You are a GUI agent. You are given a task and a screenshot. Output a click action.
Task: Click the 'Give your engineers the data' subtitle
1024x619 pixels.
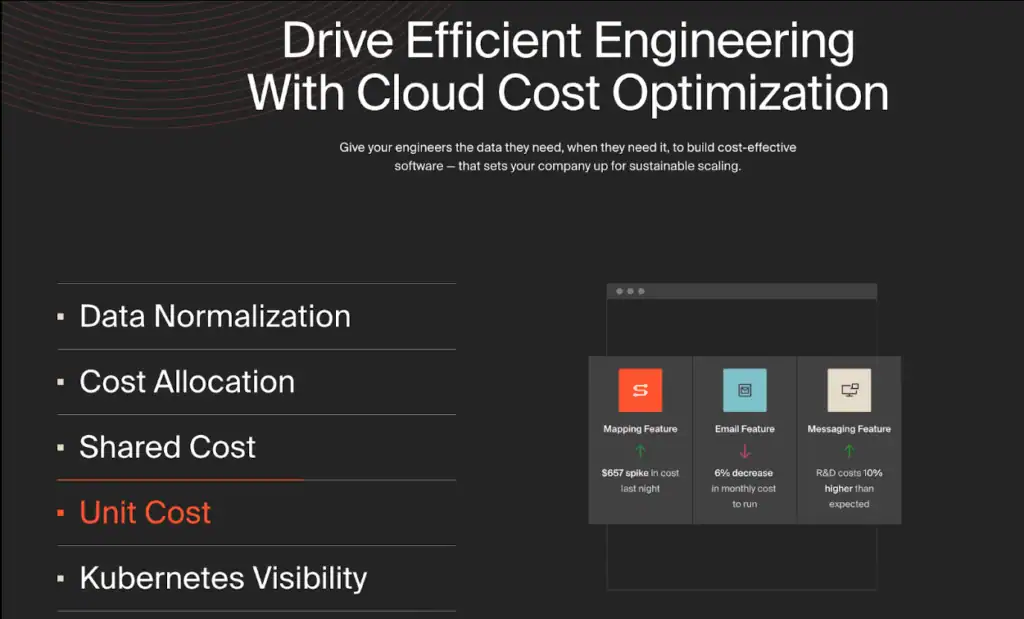coord(568,157)
